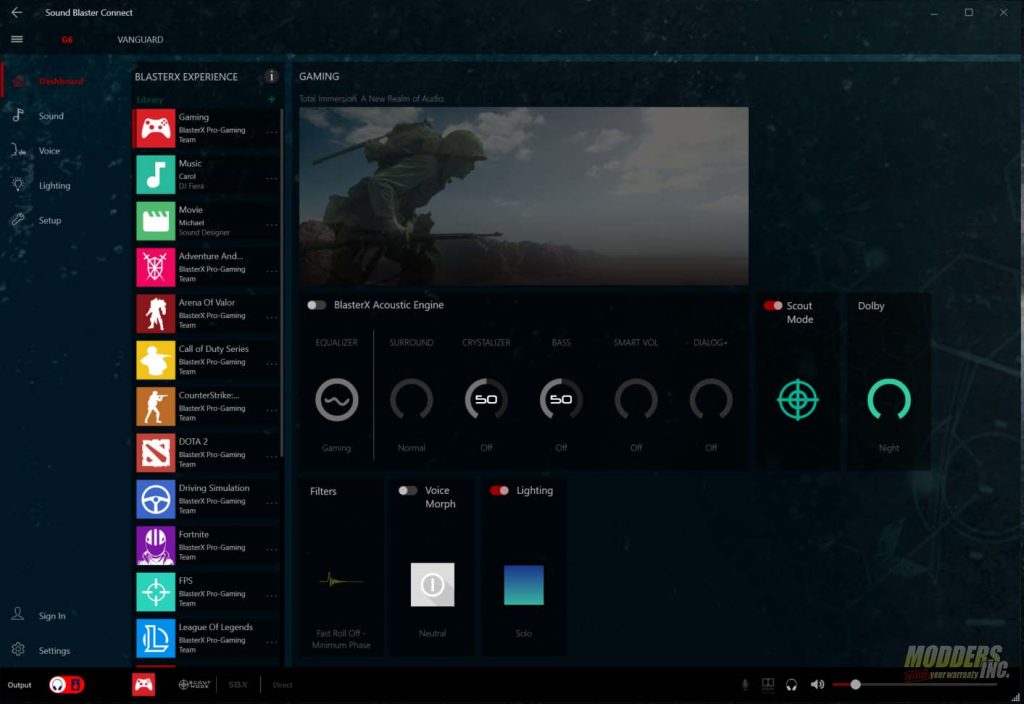Click the Dolby Night dial

(x=889, y=400)
